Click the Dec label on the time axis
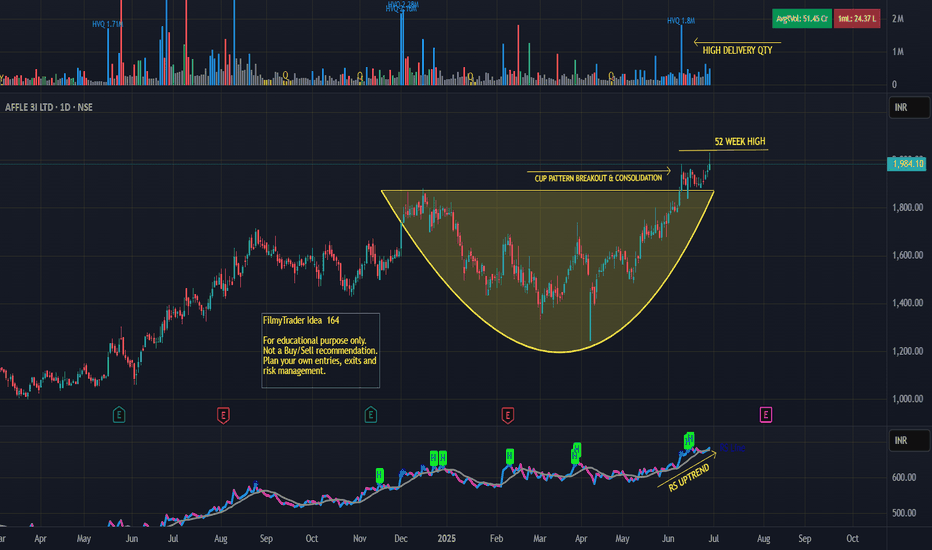932x550 pixels. click(401, 539)
